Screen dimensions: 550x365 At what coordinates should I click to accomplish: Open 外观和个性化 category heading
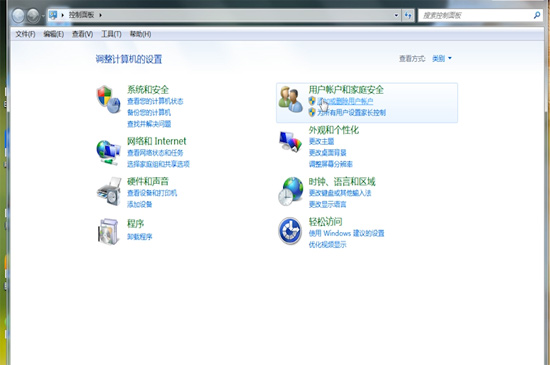point(334,130)
